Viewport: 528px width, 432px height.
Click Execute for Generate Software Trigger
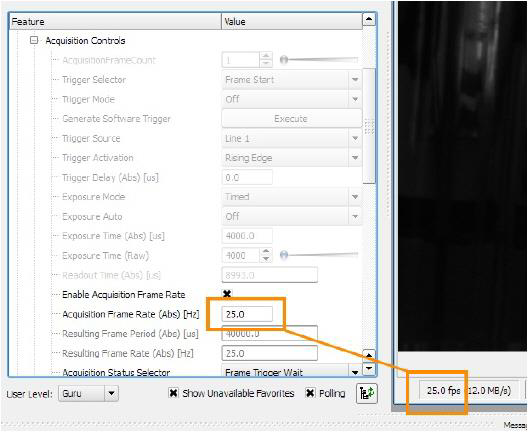point(292,119)
